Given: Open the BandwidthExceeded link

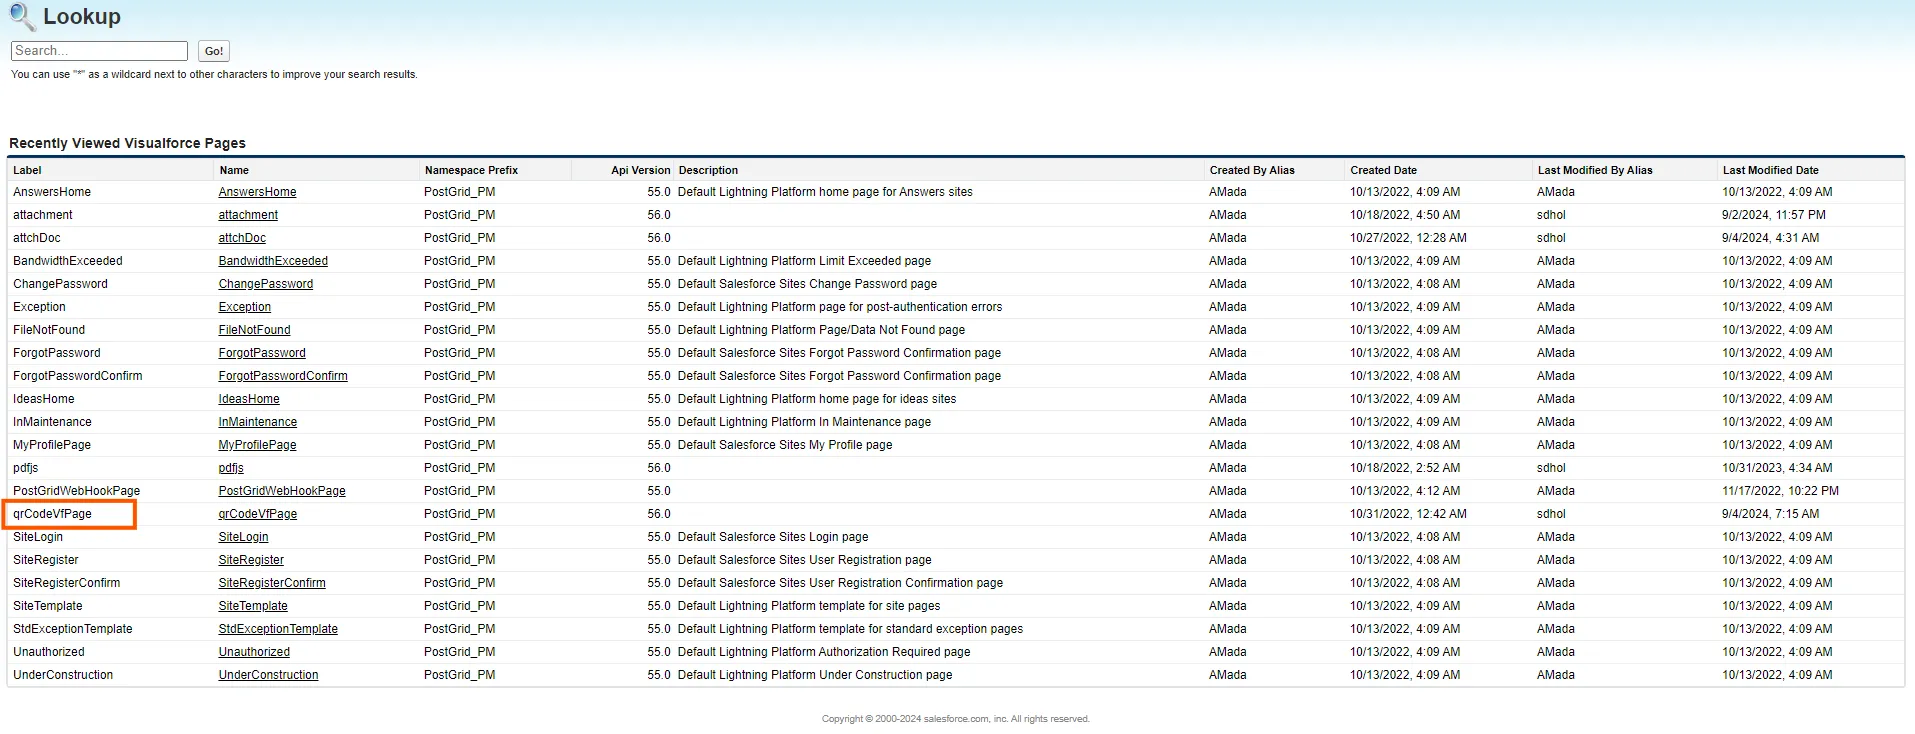Looking at the screenshot, I should click(x=273, y=261).
